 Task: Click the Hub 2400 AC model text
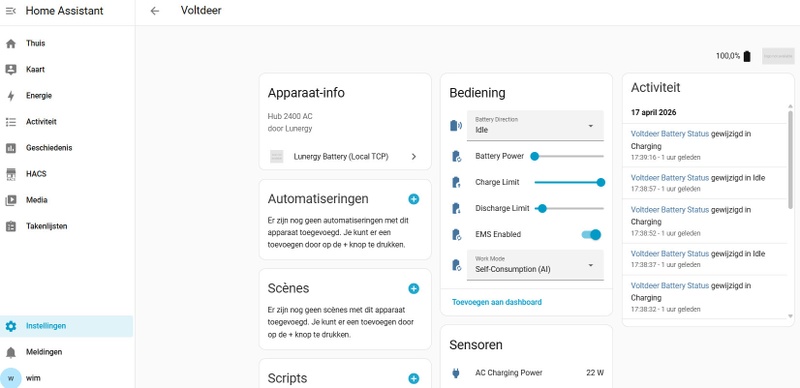pyautogui.click(x=290, y=116)
